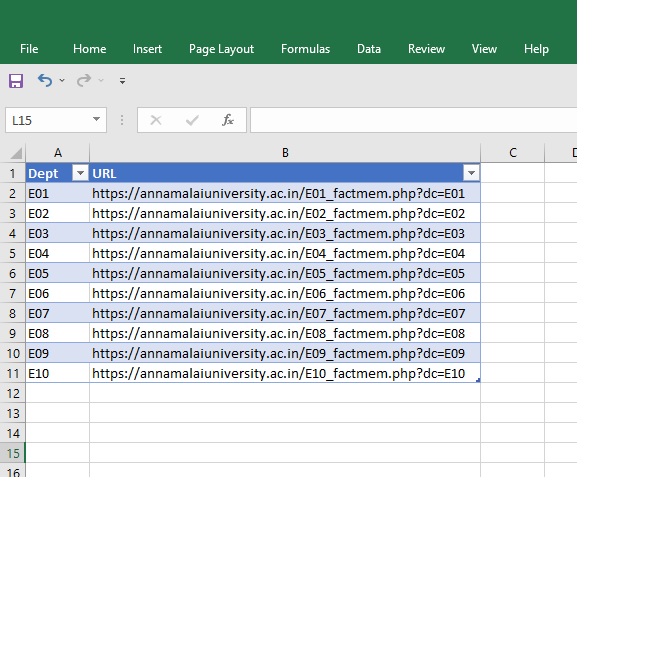Select cell containing E03
Viewport: 646px width, 649px height.
[x=57, y=233]
